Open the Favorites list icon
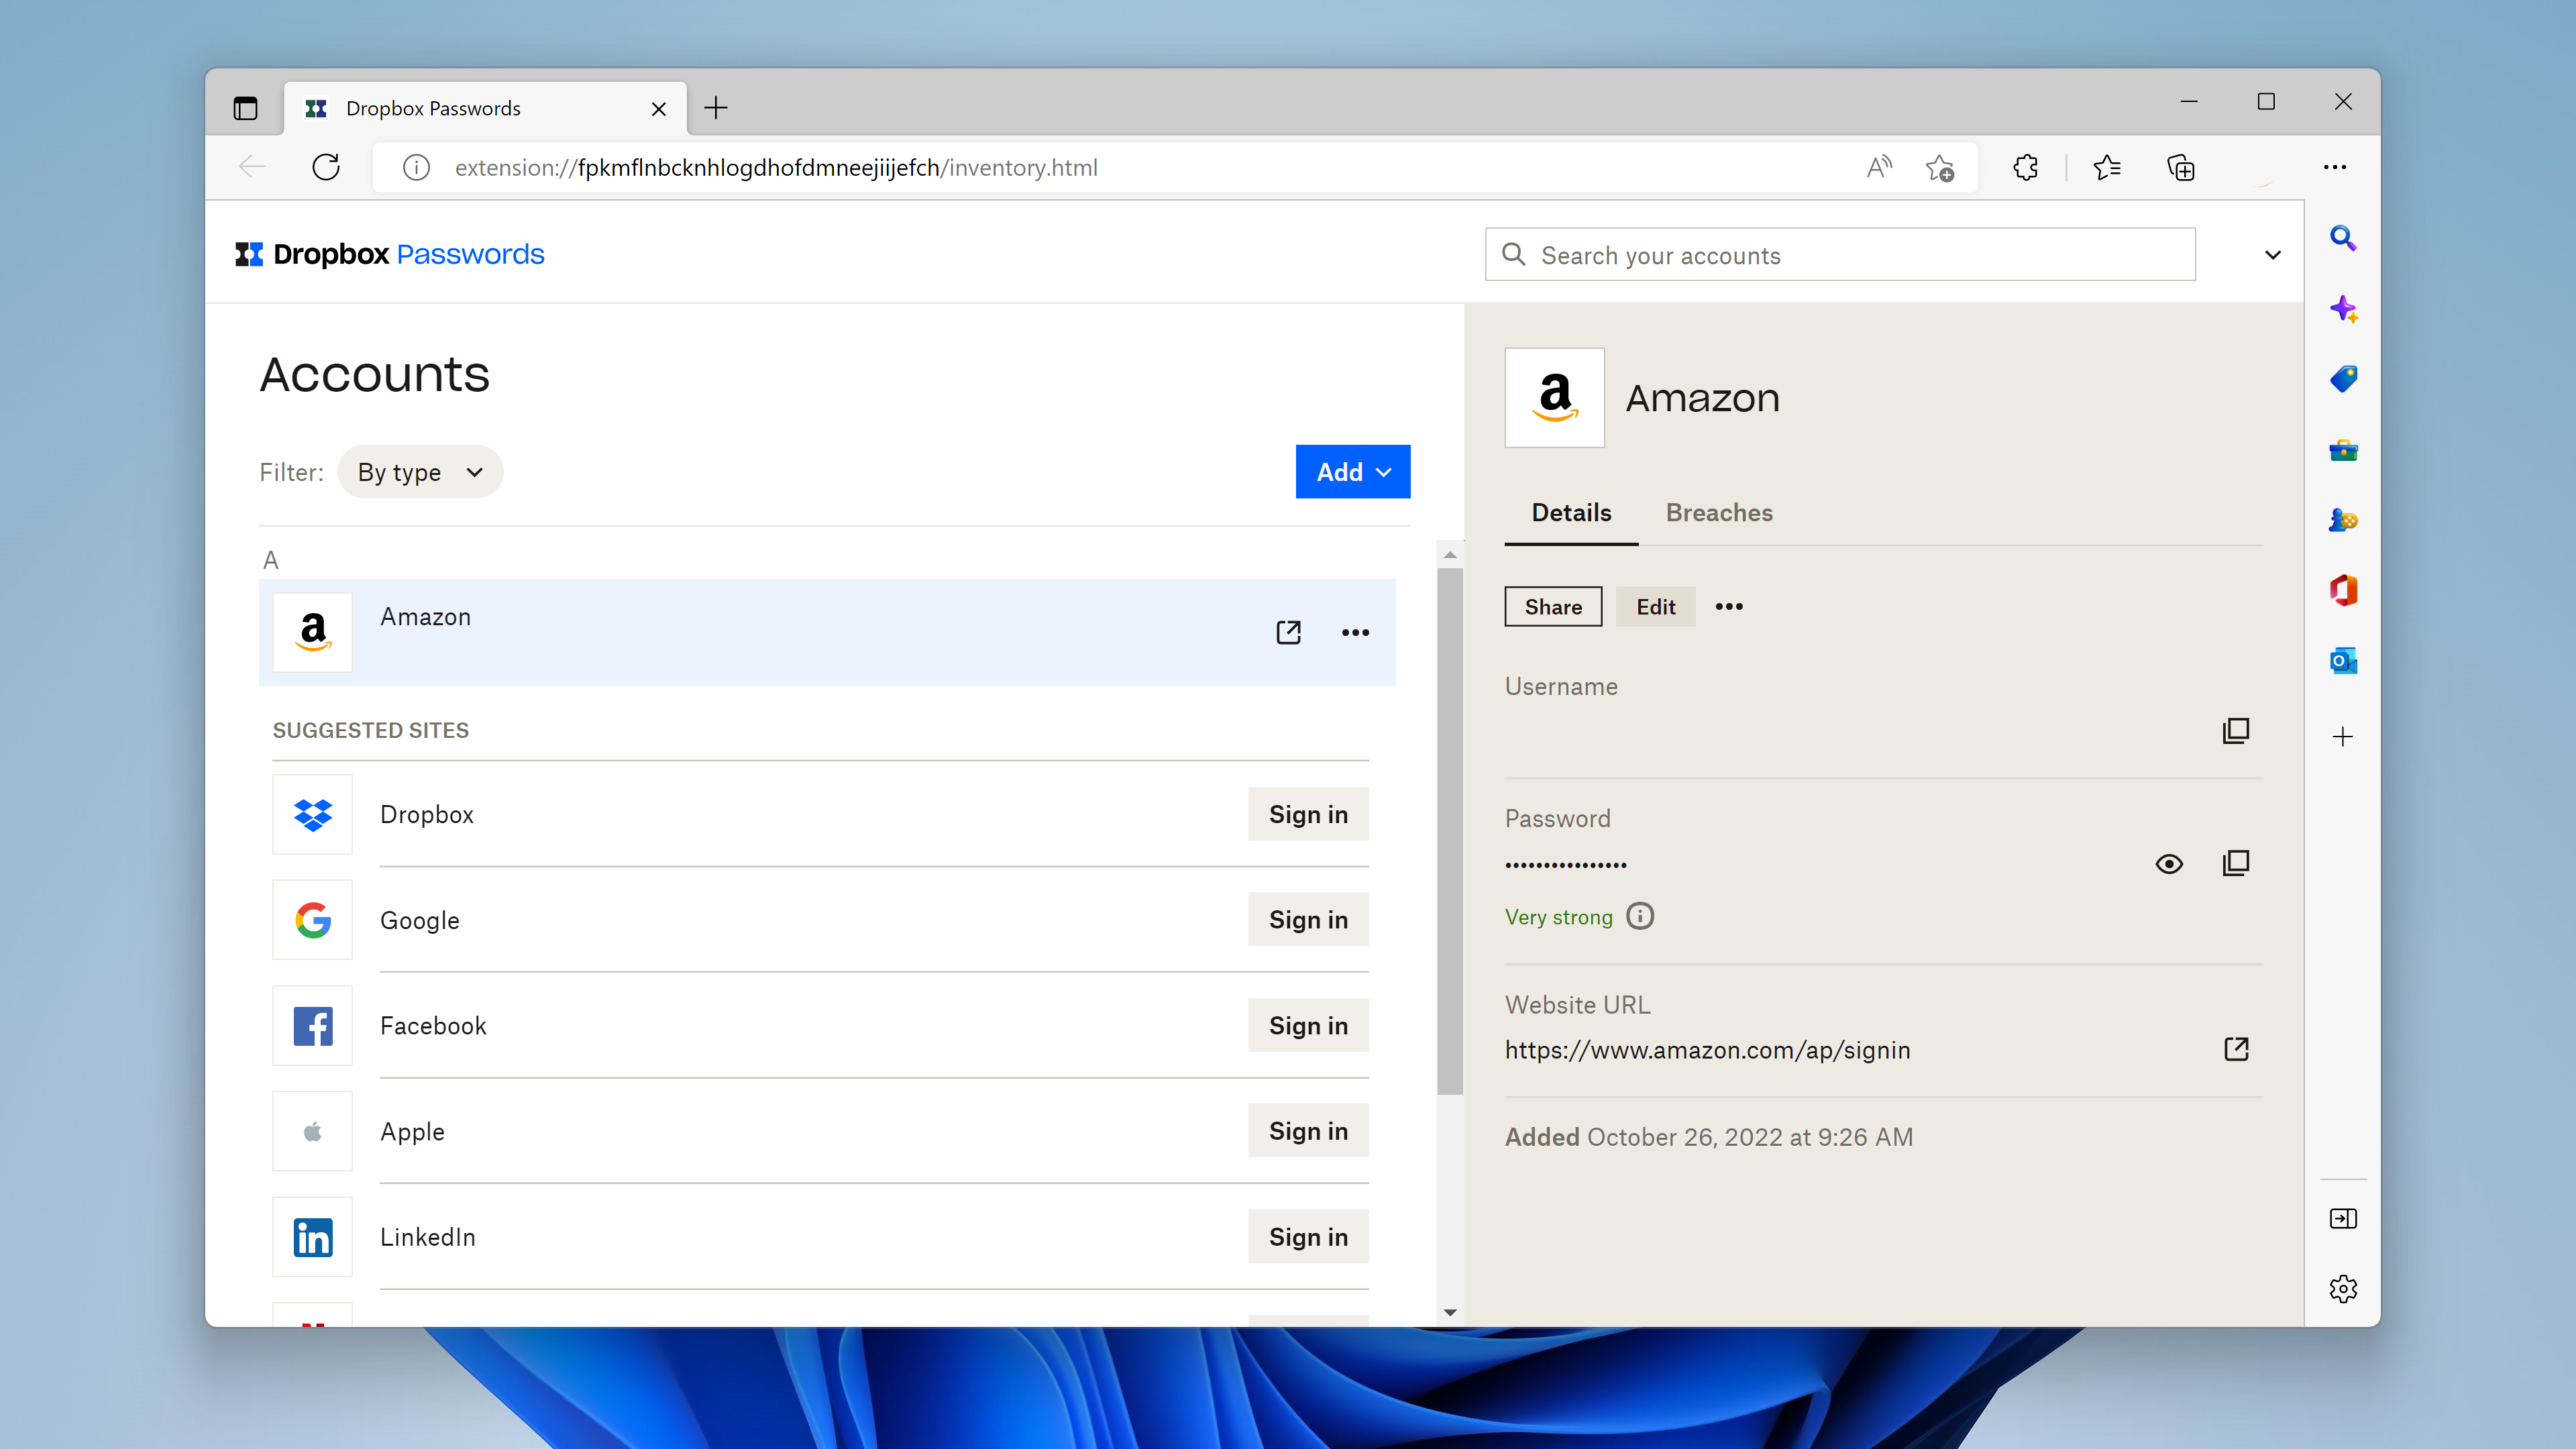 coord(2106,167)
